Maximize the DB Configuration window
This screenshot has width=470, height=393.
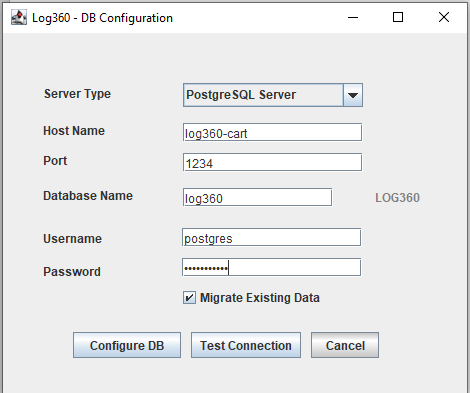click(x=398, y=17)
